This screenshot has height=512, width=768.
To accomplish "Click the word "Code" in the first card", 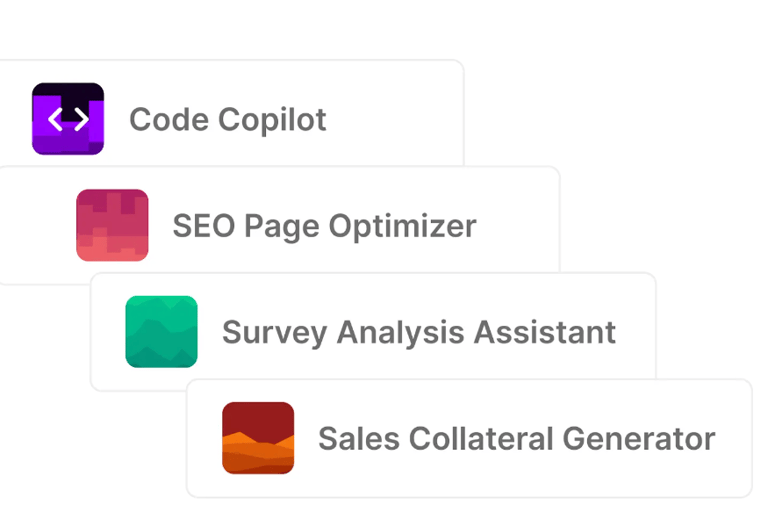I will click(x=169, y=120).
